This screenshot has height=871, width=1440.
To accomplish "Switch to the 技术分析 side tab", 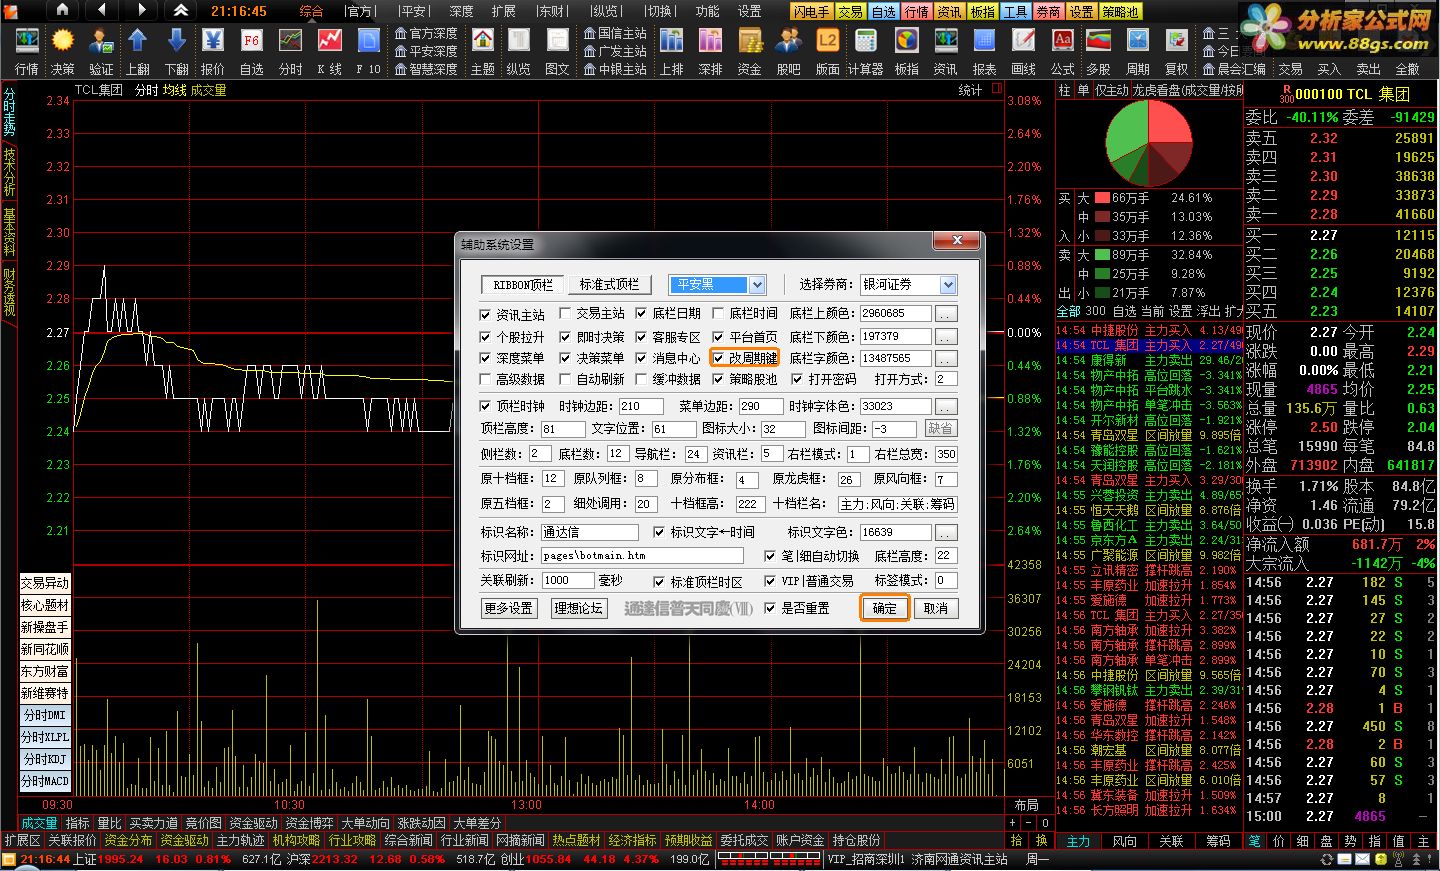I will [9, 172].
